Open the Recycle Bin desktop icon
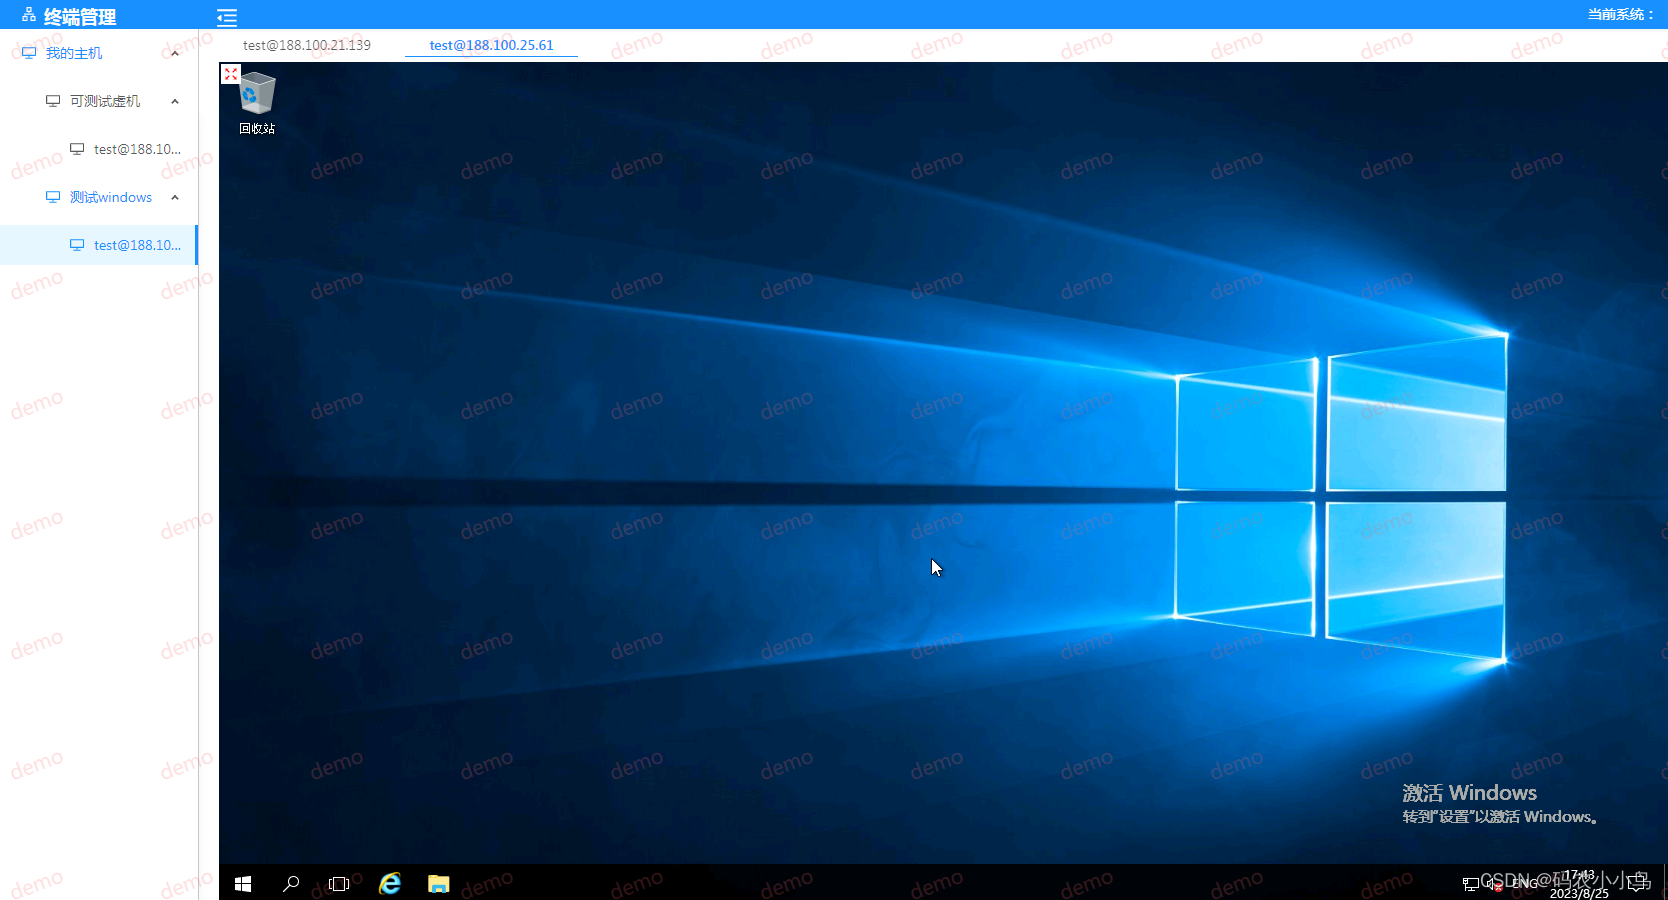This screenshot has width=1668, height=900. pos(257,103)
